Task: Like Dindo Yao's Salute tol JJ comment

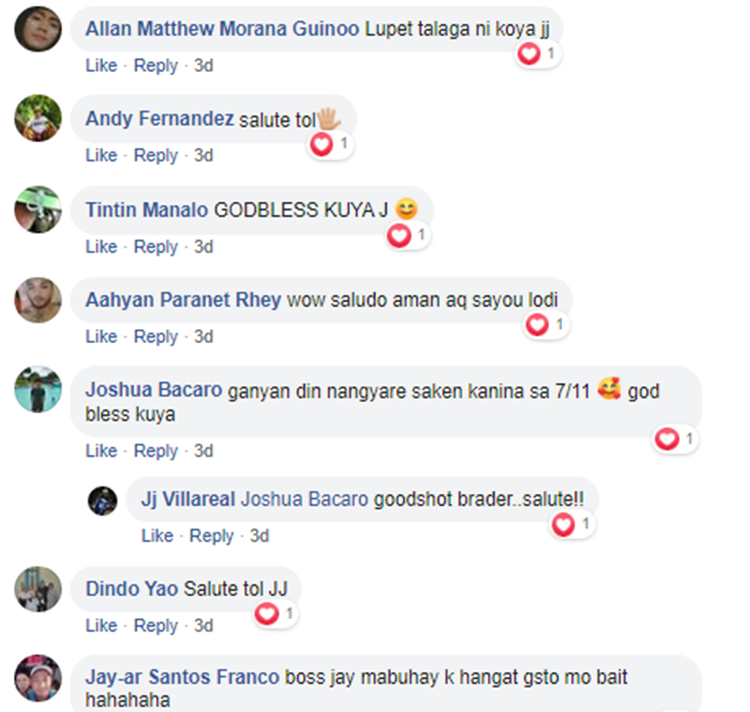Action: point(101,625)
